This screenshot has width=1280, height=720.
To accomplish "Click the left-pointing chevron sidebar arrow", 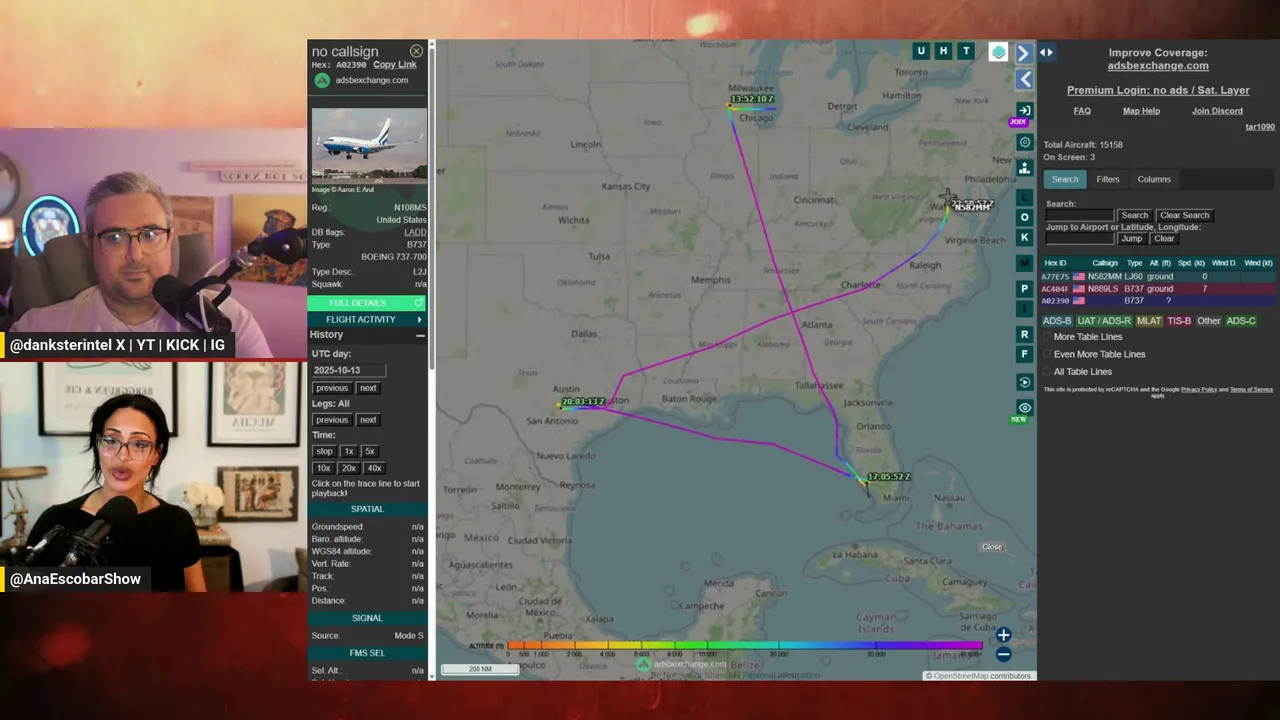I will 1024,79.
